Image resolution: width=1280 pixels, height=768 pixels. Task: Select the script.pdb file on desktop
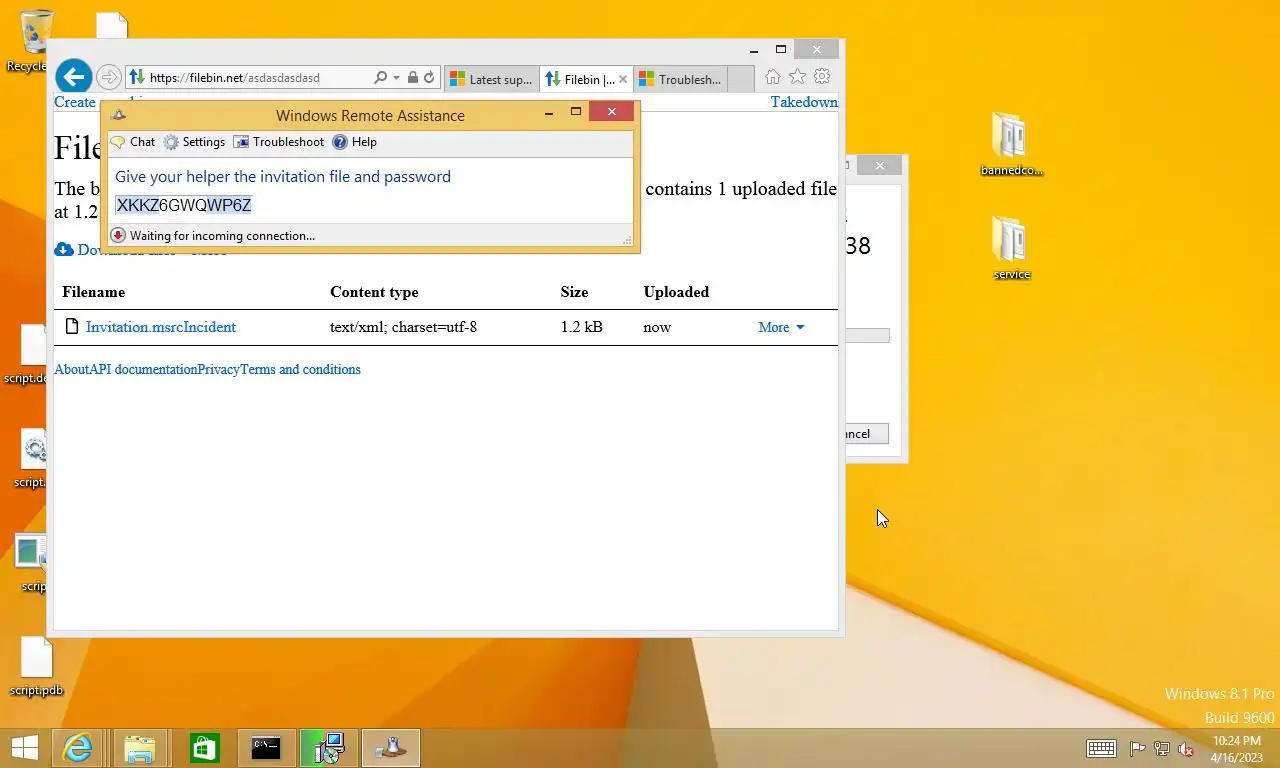[x=36, y=667]
